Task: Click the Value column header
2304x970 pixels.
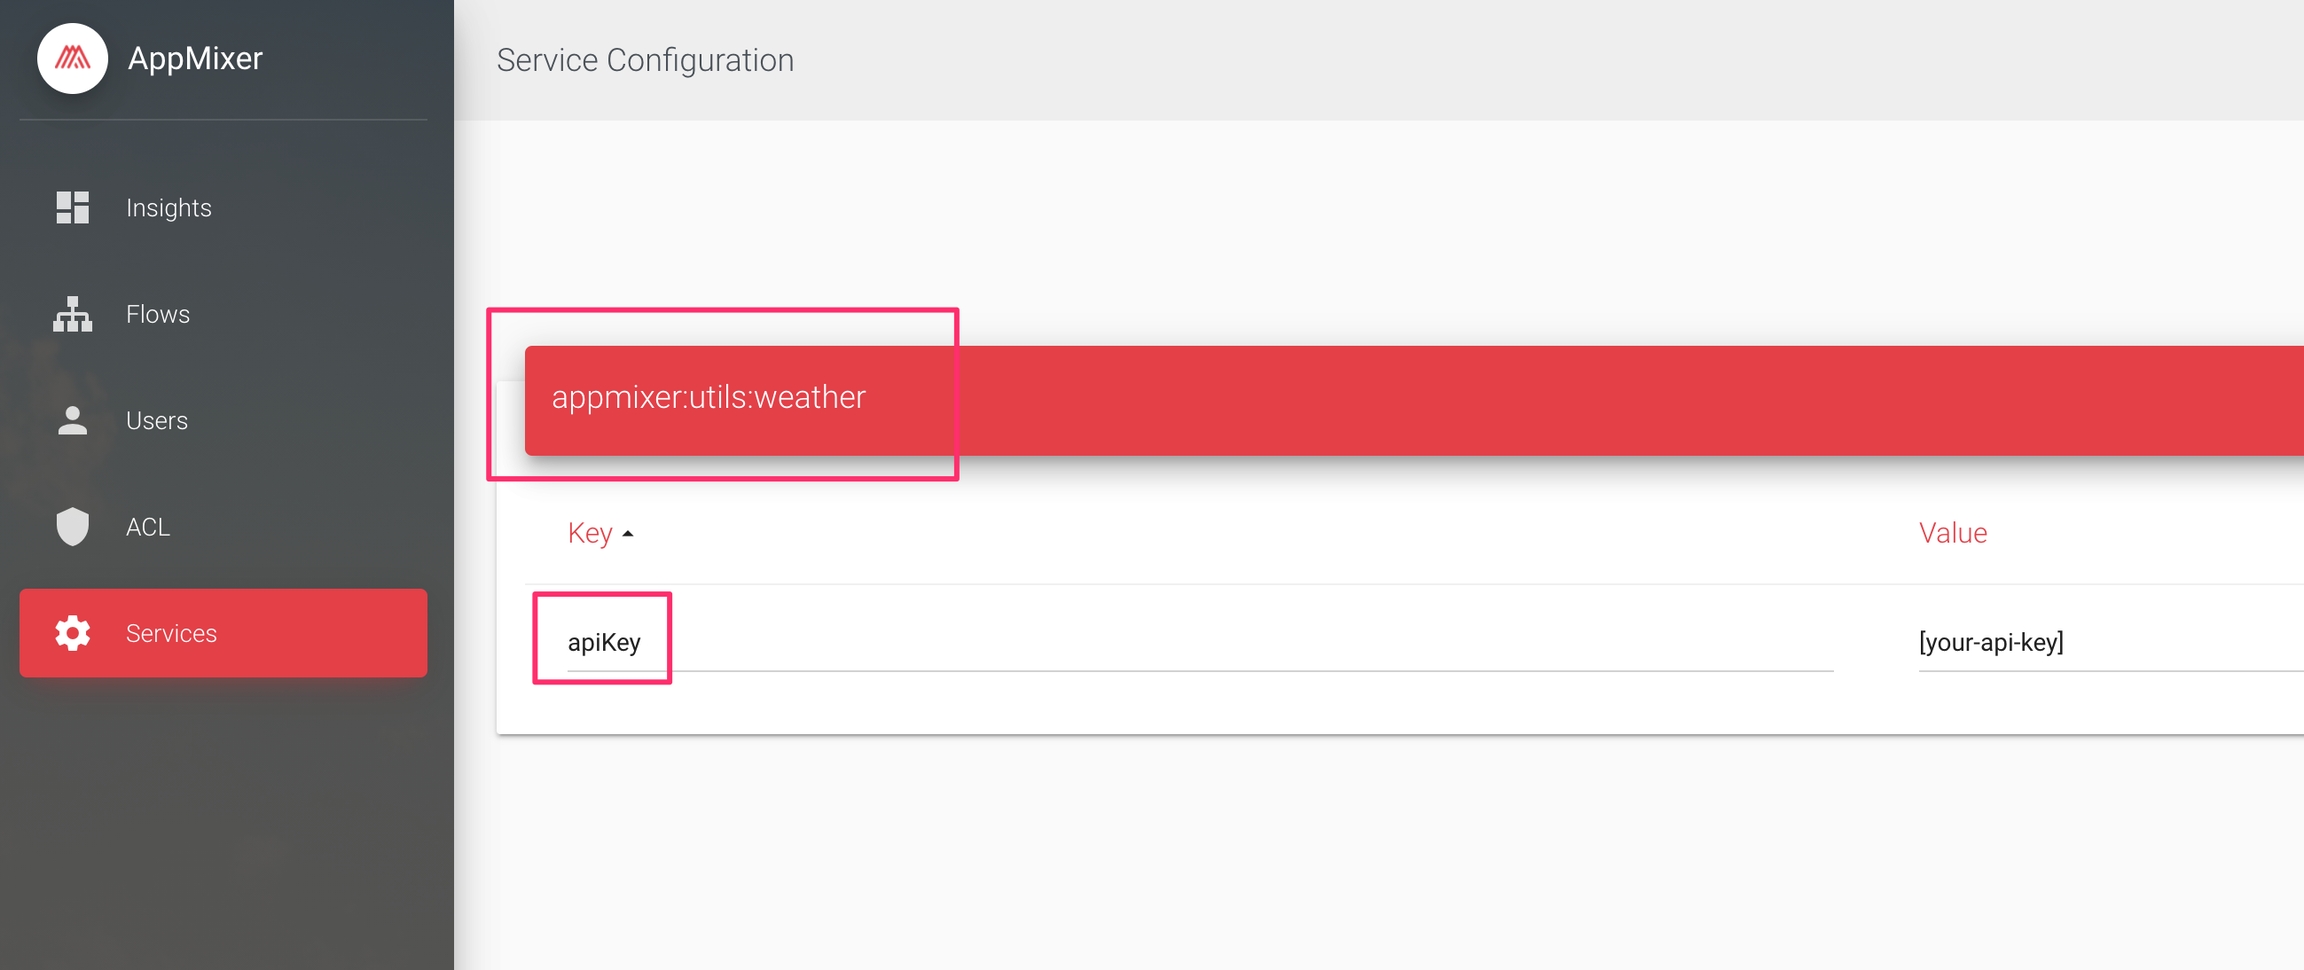Action: coord(1952,533)
